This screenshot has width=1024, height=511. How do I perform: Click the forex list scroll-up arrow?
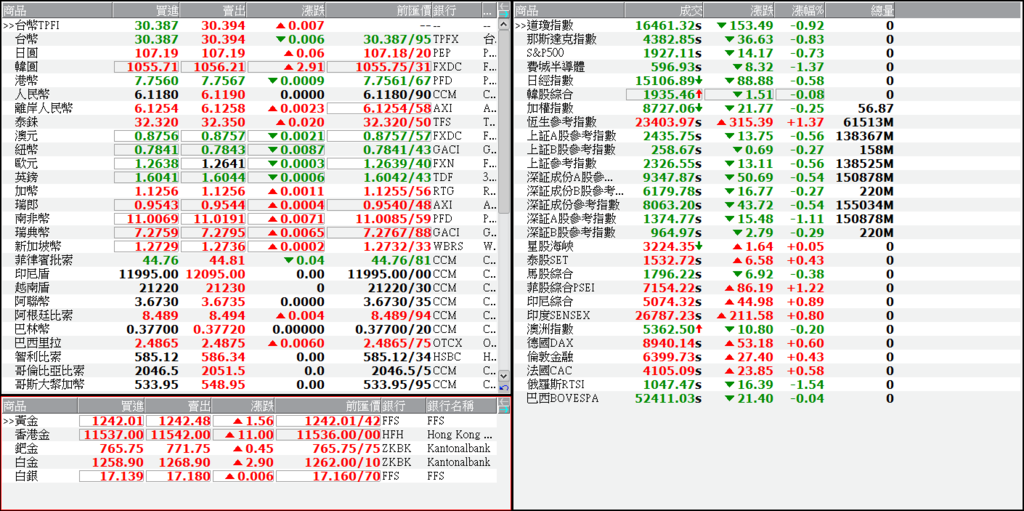[504, 25]
